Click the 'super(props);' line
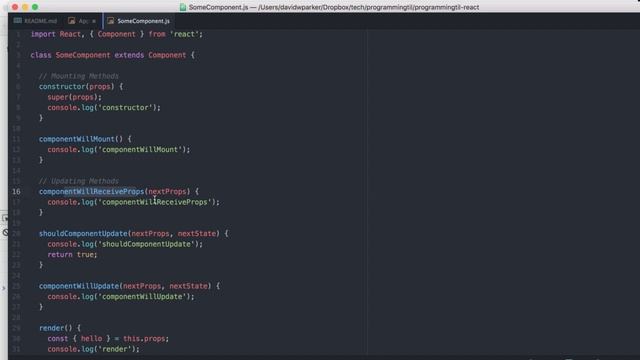This screenshot has height=360, width=640. (x=74, y=97)
